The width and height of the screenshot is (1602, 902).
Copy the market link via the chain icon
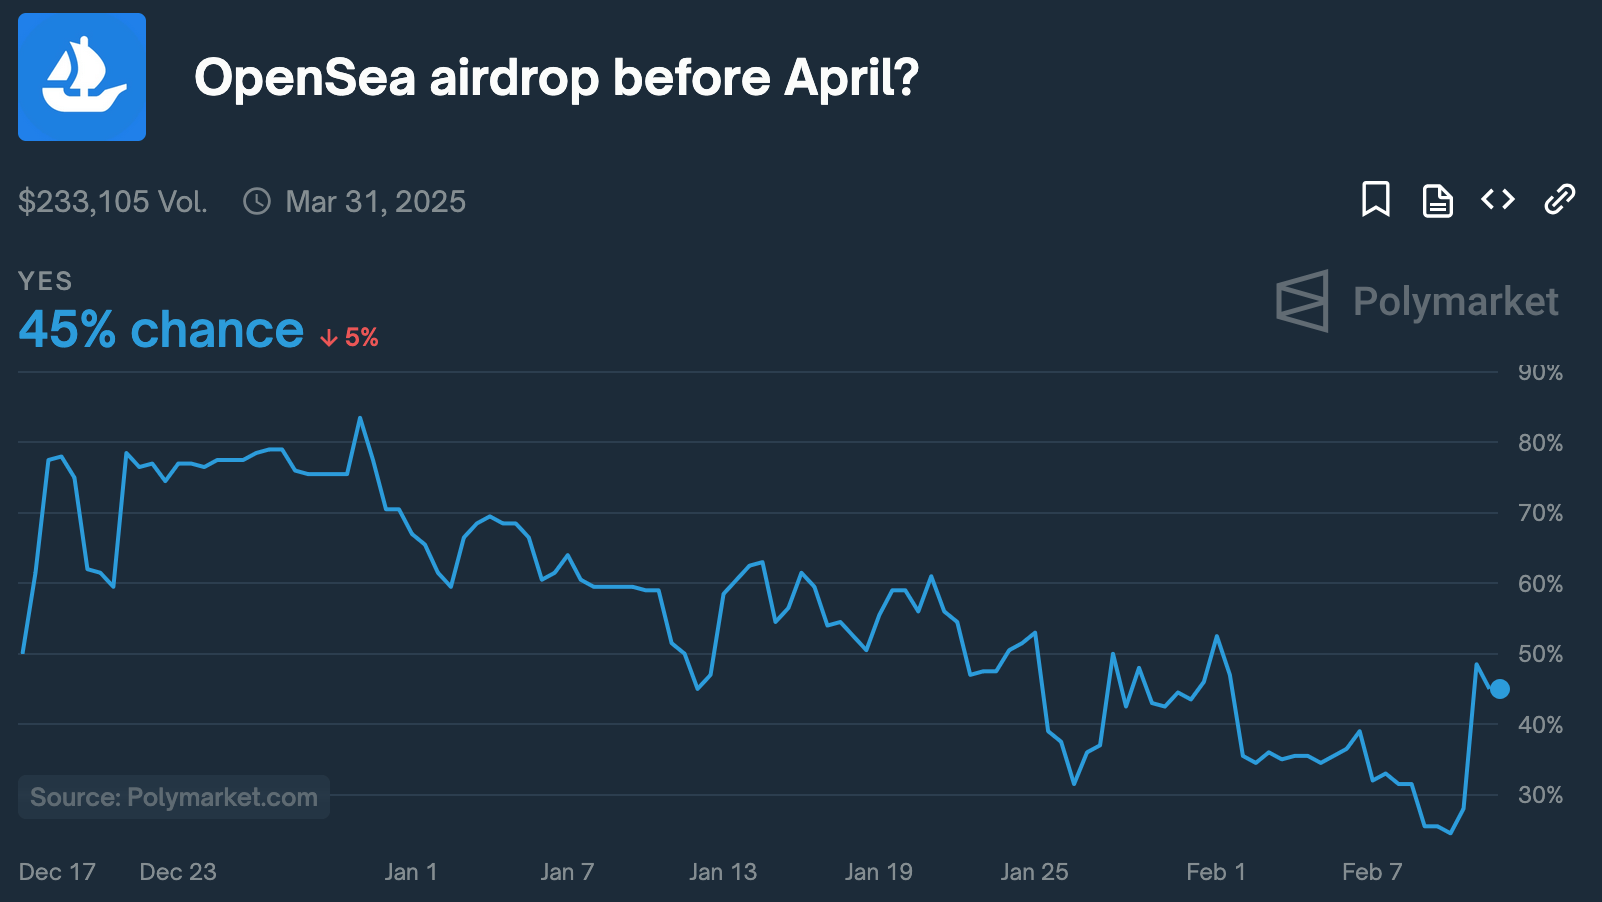(x=1559, y=200)
